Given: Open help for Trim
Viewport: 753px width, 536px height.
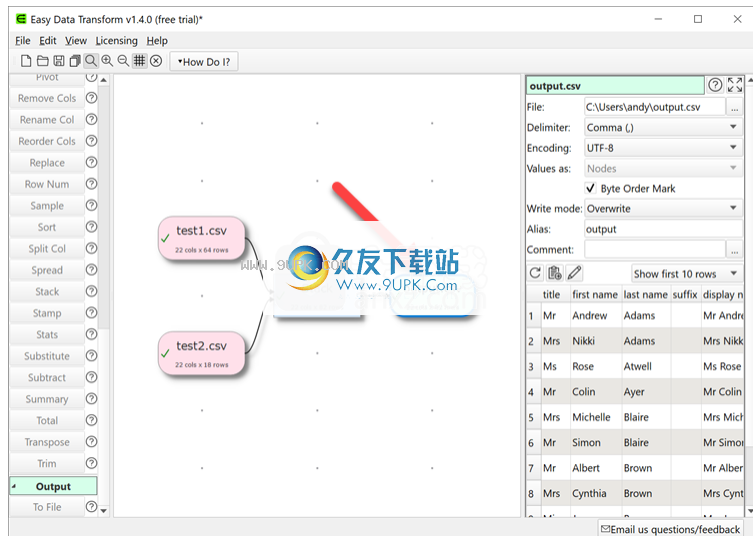Looking at the screenshot, I should point(91,463).
